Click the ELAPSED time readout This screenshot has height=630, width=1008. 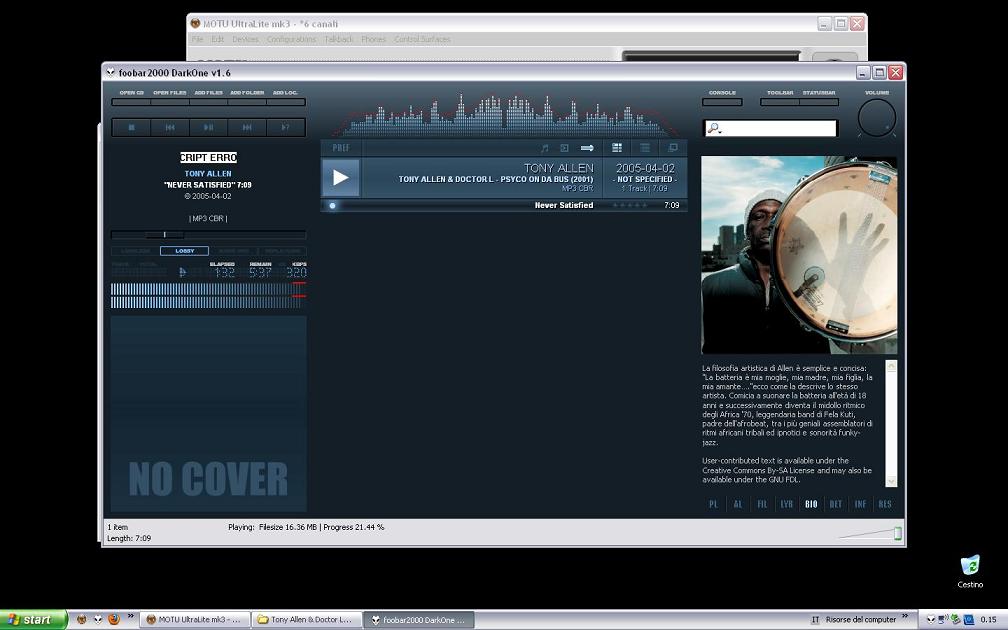pyautogui.click(x=224, y=273)
